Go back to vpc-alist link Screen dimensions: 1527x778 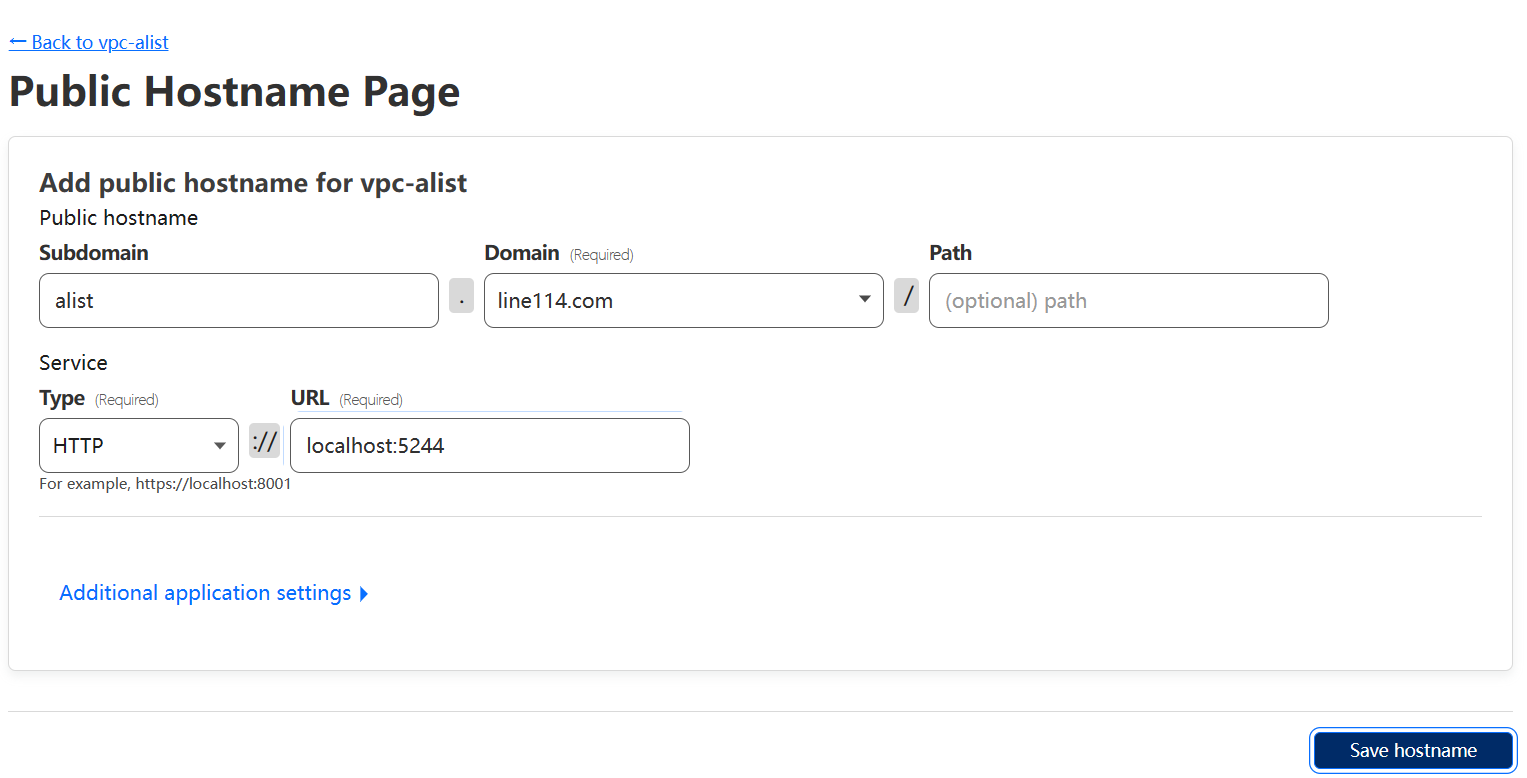coord(88,42)
